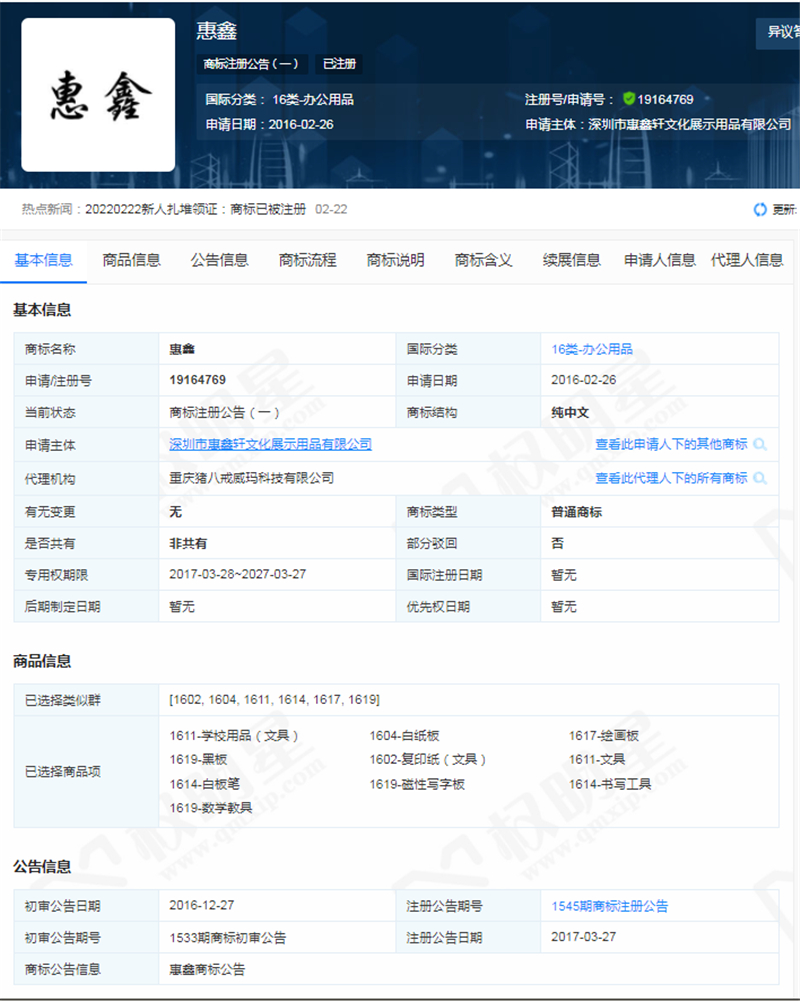Click the 异议 button in the header
This screenshot has height=1001, width=800.
point(778,33)
